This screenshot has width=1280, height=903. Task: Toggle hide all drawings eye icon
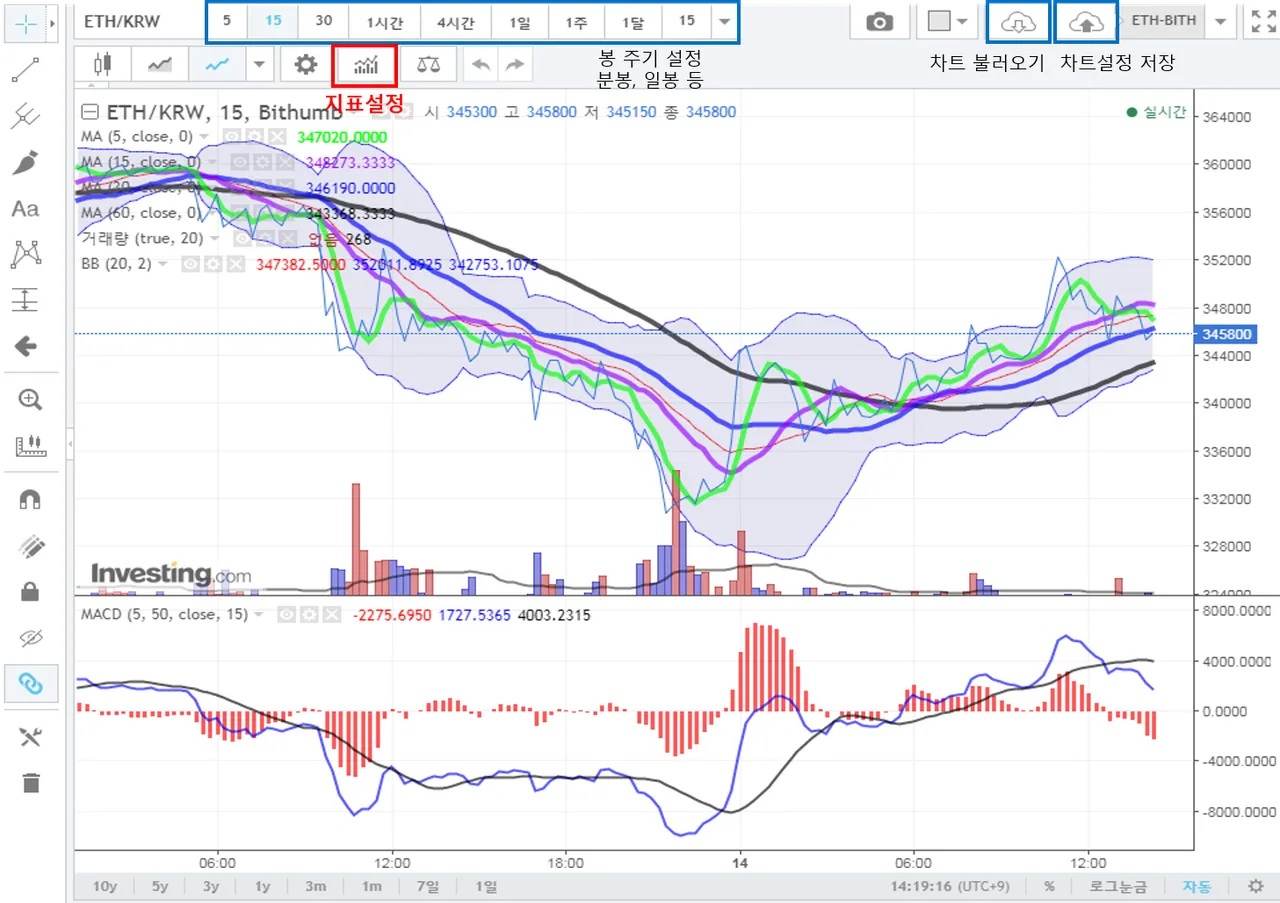coord(30,637)
